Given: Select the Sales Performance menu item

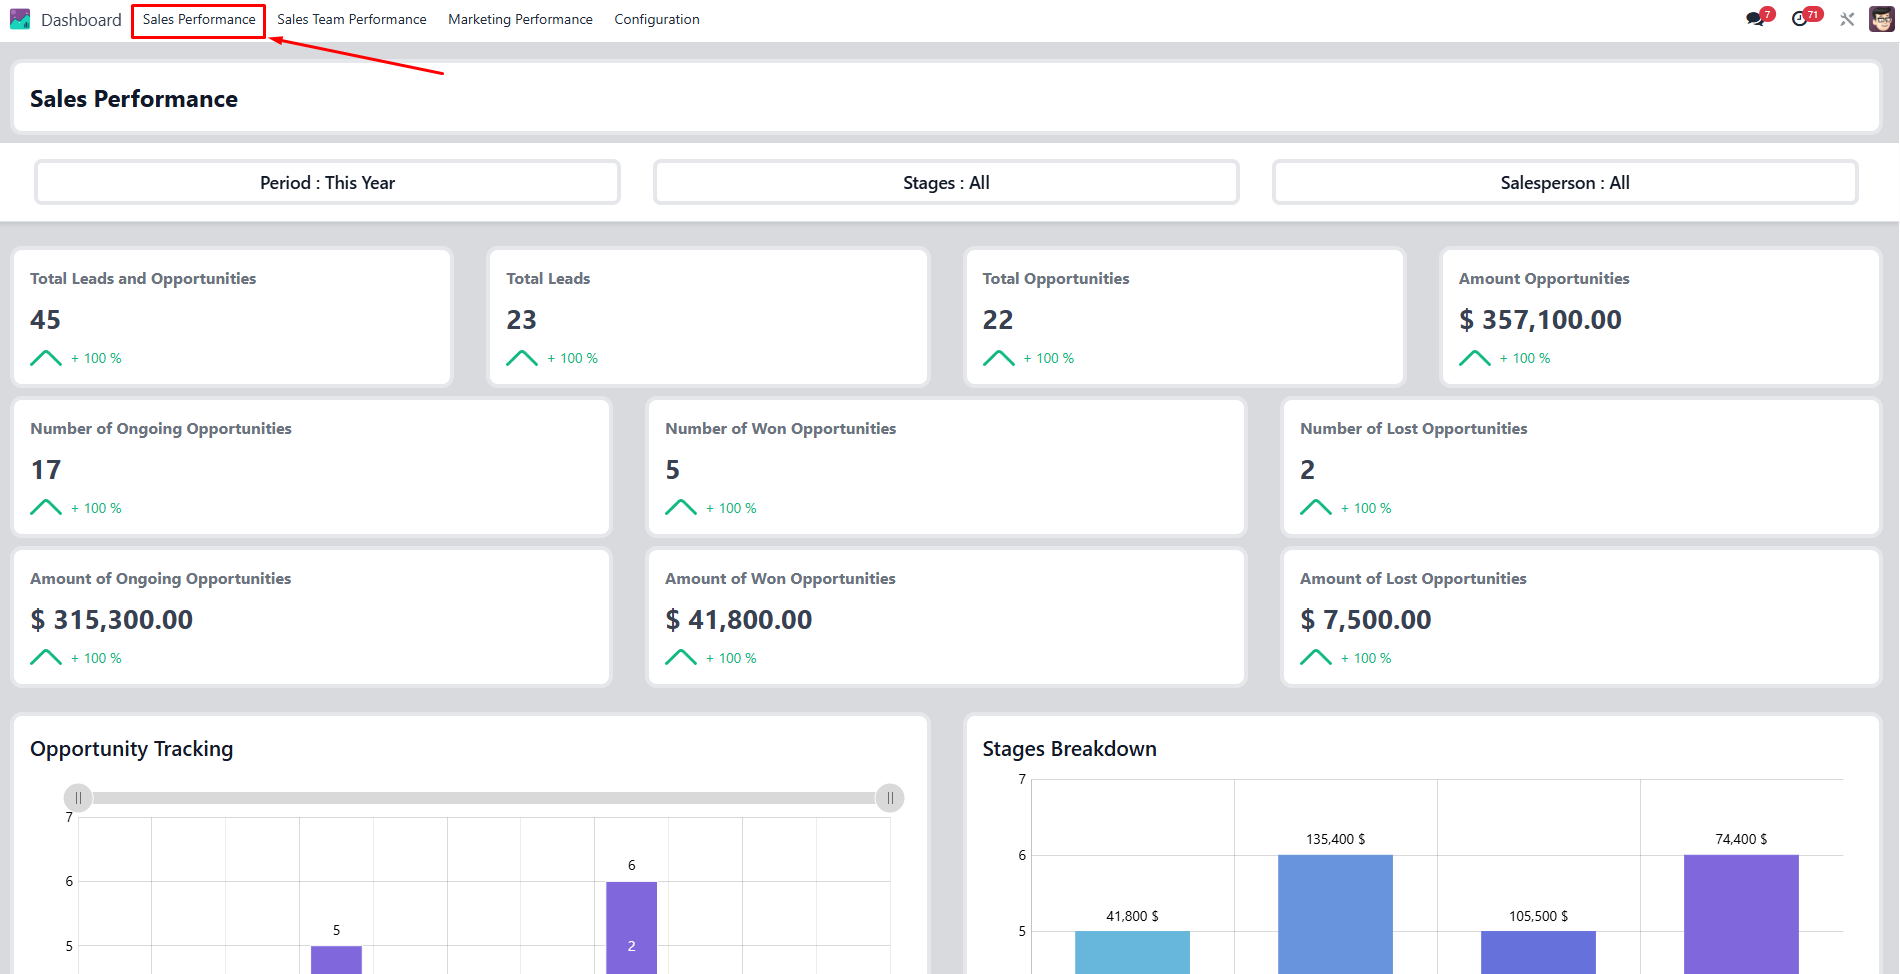Looking at the screenshot, I should [199, 19].
